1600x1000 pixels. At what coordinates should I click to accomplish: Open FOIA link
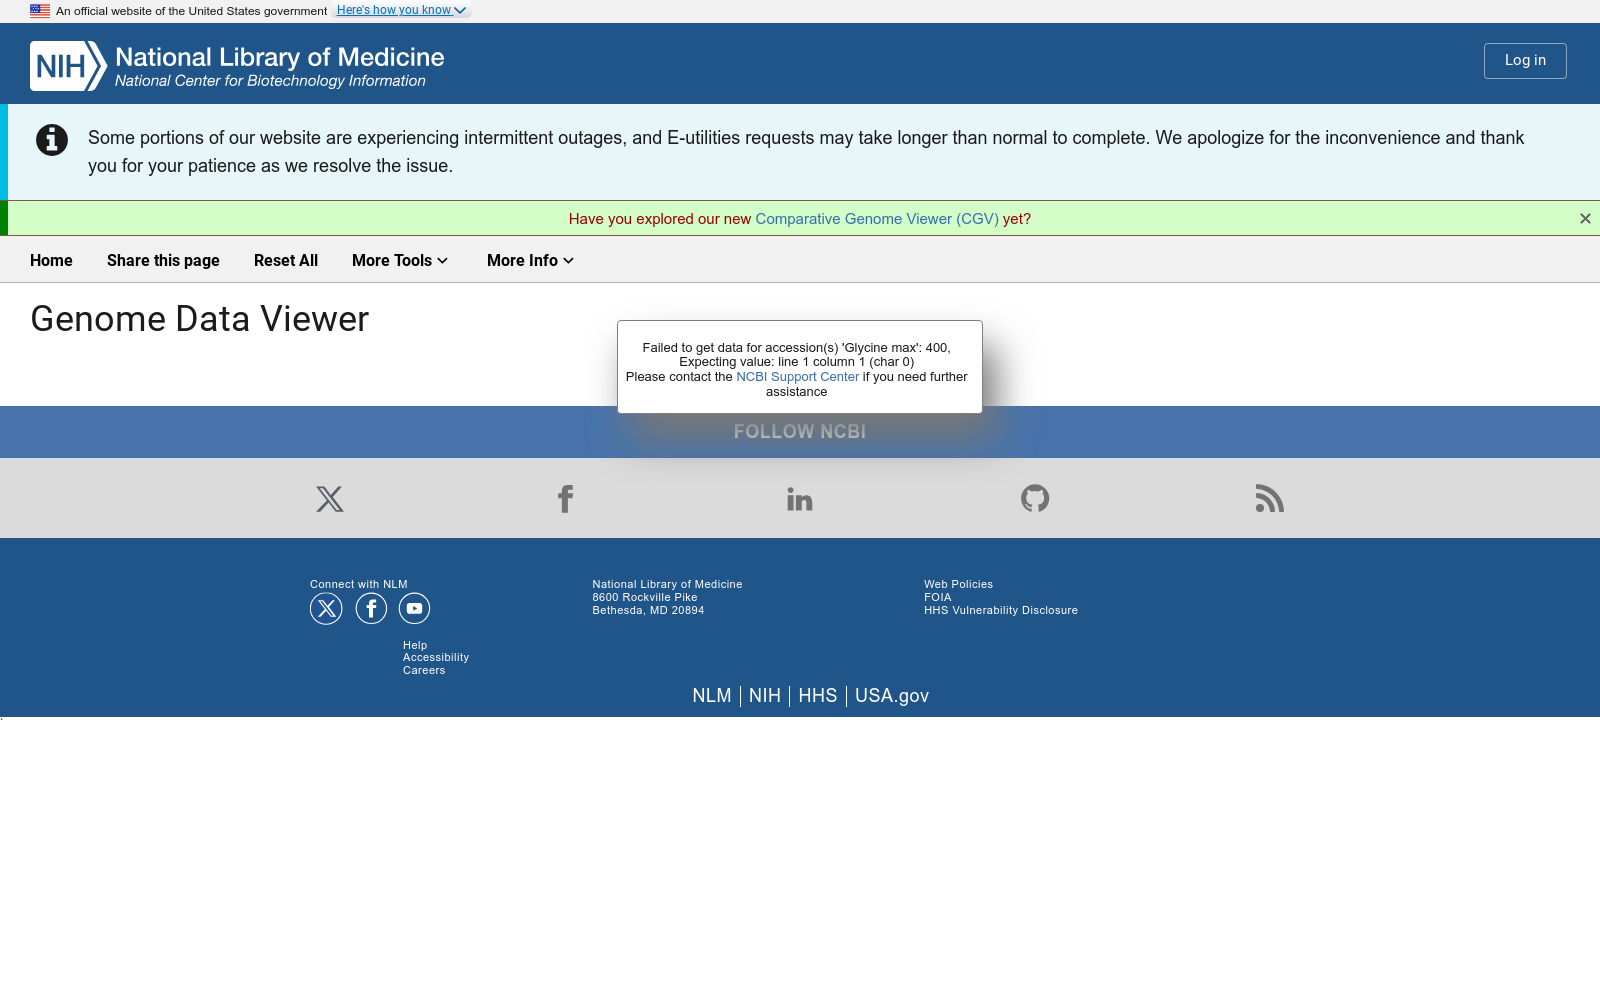(x=938, y=597)
